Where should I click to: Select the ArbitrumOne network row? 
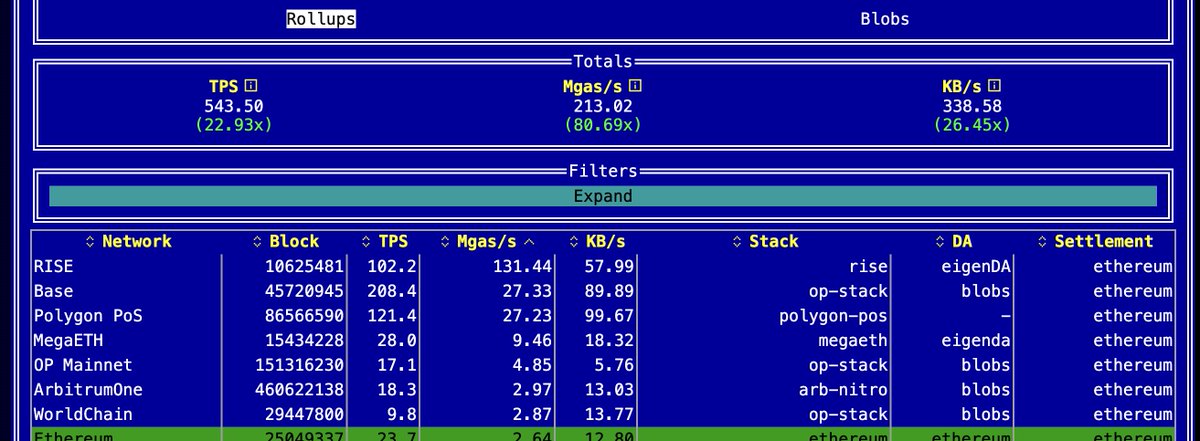click(602, 389)
